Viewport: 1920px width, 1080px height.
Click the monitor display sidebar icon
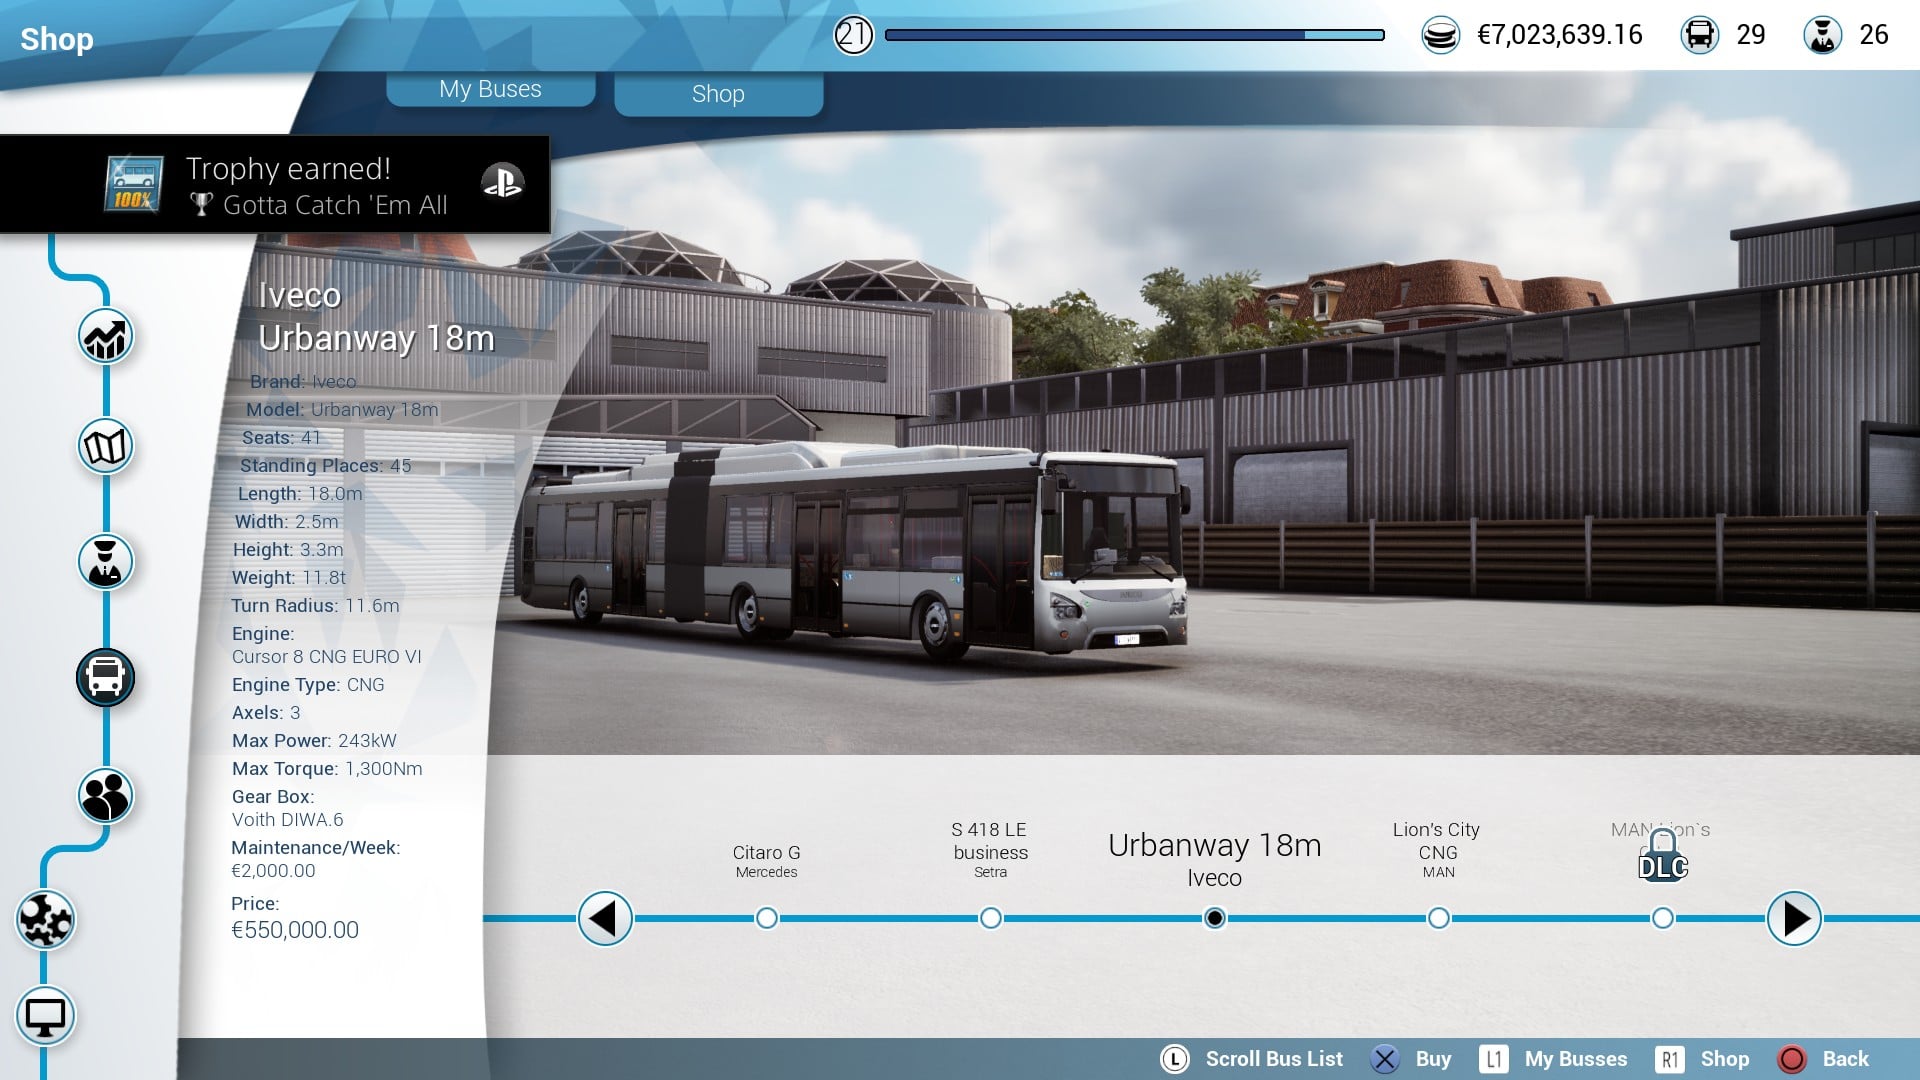point(45,1017)
